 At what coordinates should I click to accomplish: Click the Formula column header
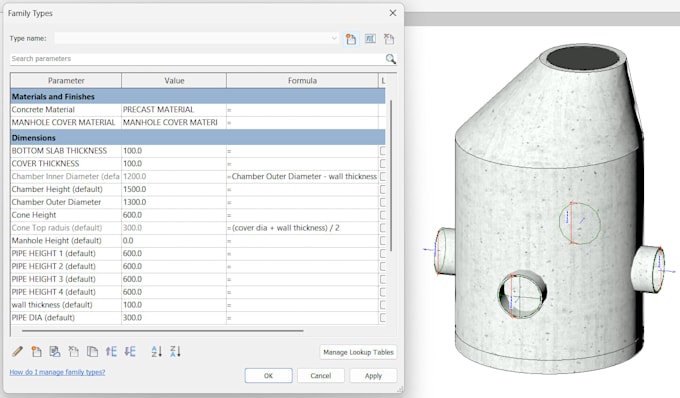pyautogui.click(x=302, y=81)
